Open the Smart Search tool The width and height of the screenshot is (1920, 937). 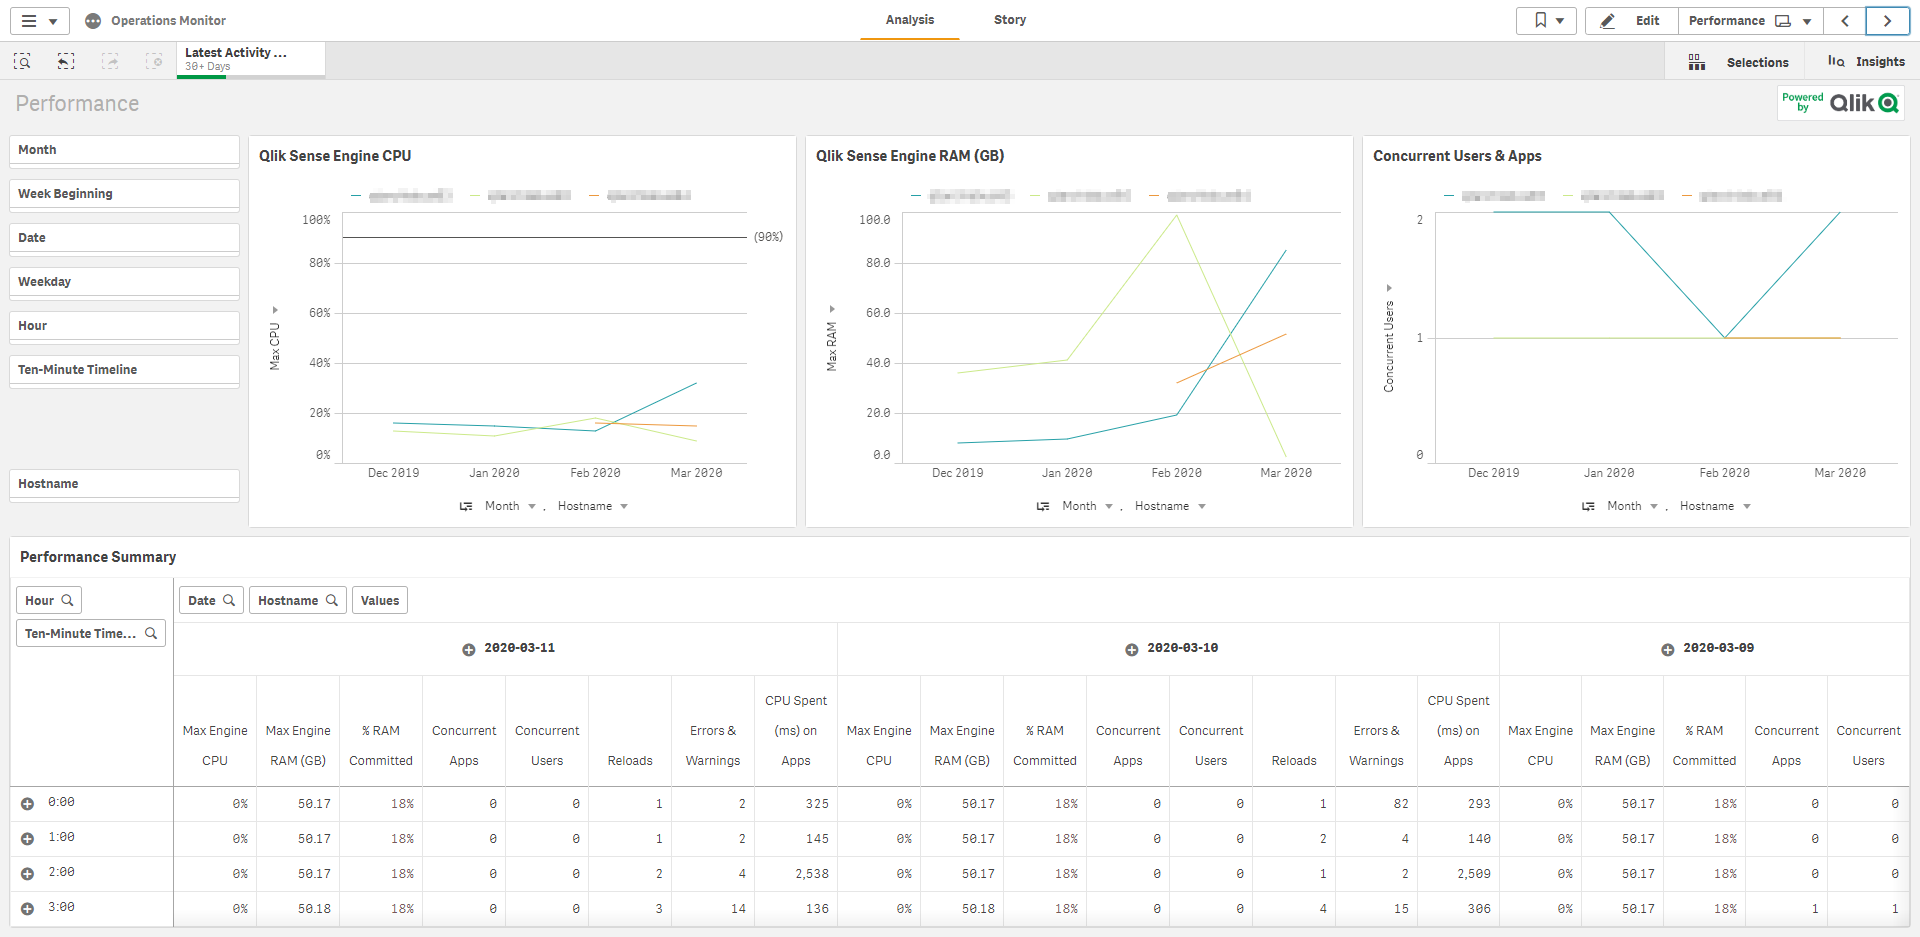(x=22, y=62)
